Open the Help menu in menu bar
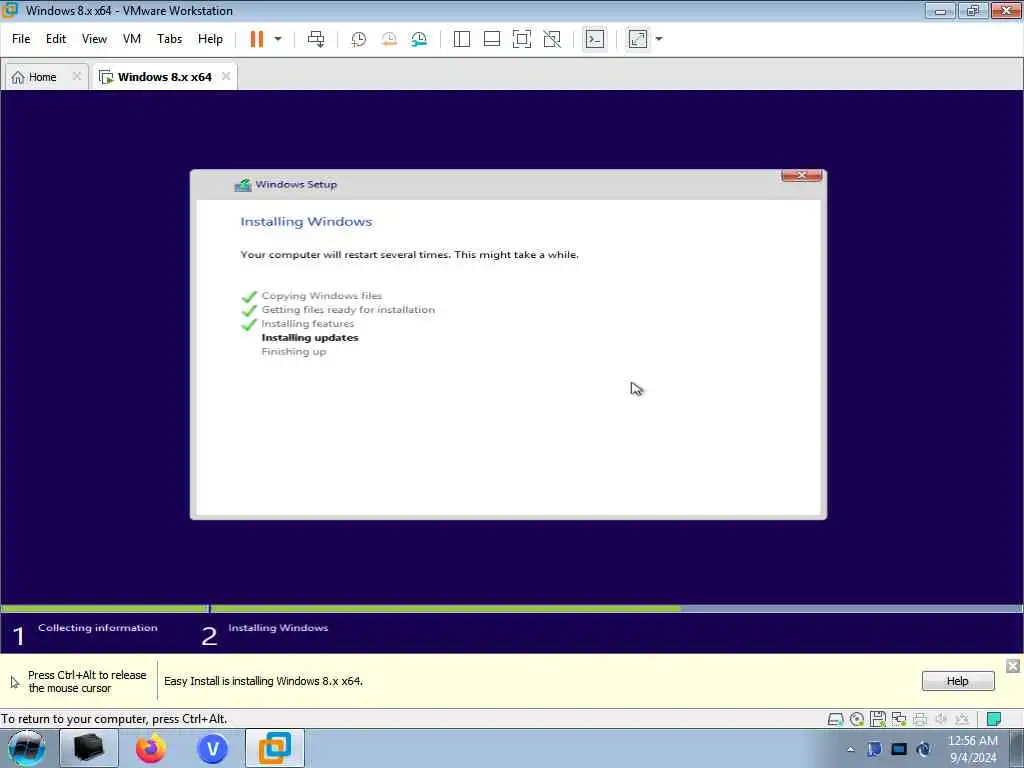This screenshot has height=768, width=1024. coord(210,39)
